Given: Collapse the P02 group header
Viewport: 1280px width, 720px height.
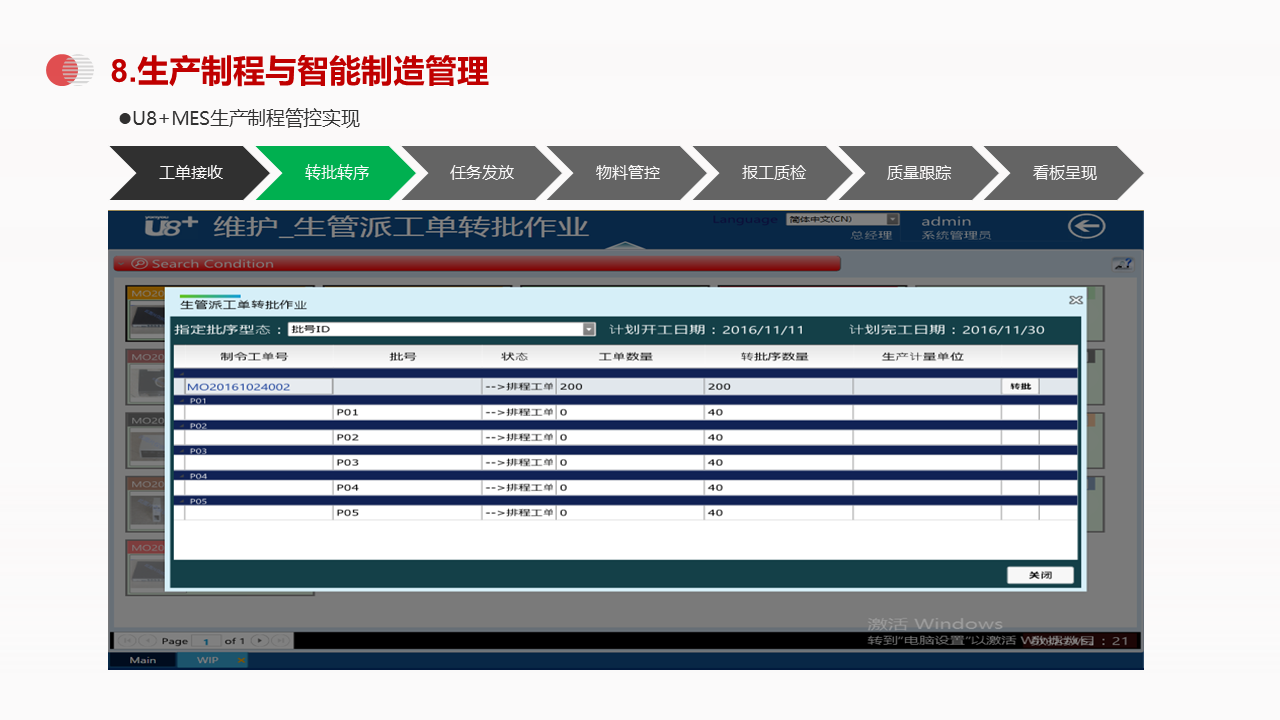Looking at the screenshot, I should [x=181, y=426].
